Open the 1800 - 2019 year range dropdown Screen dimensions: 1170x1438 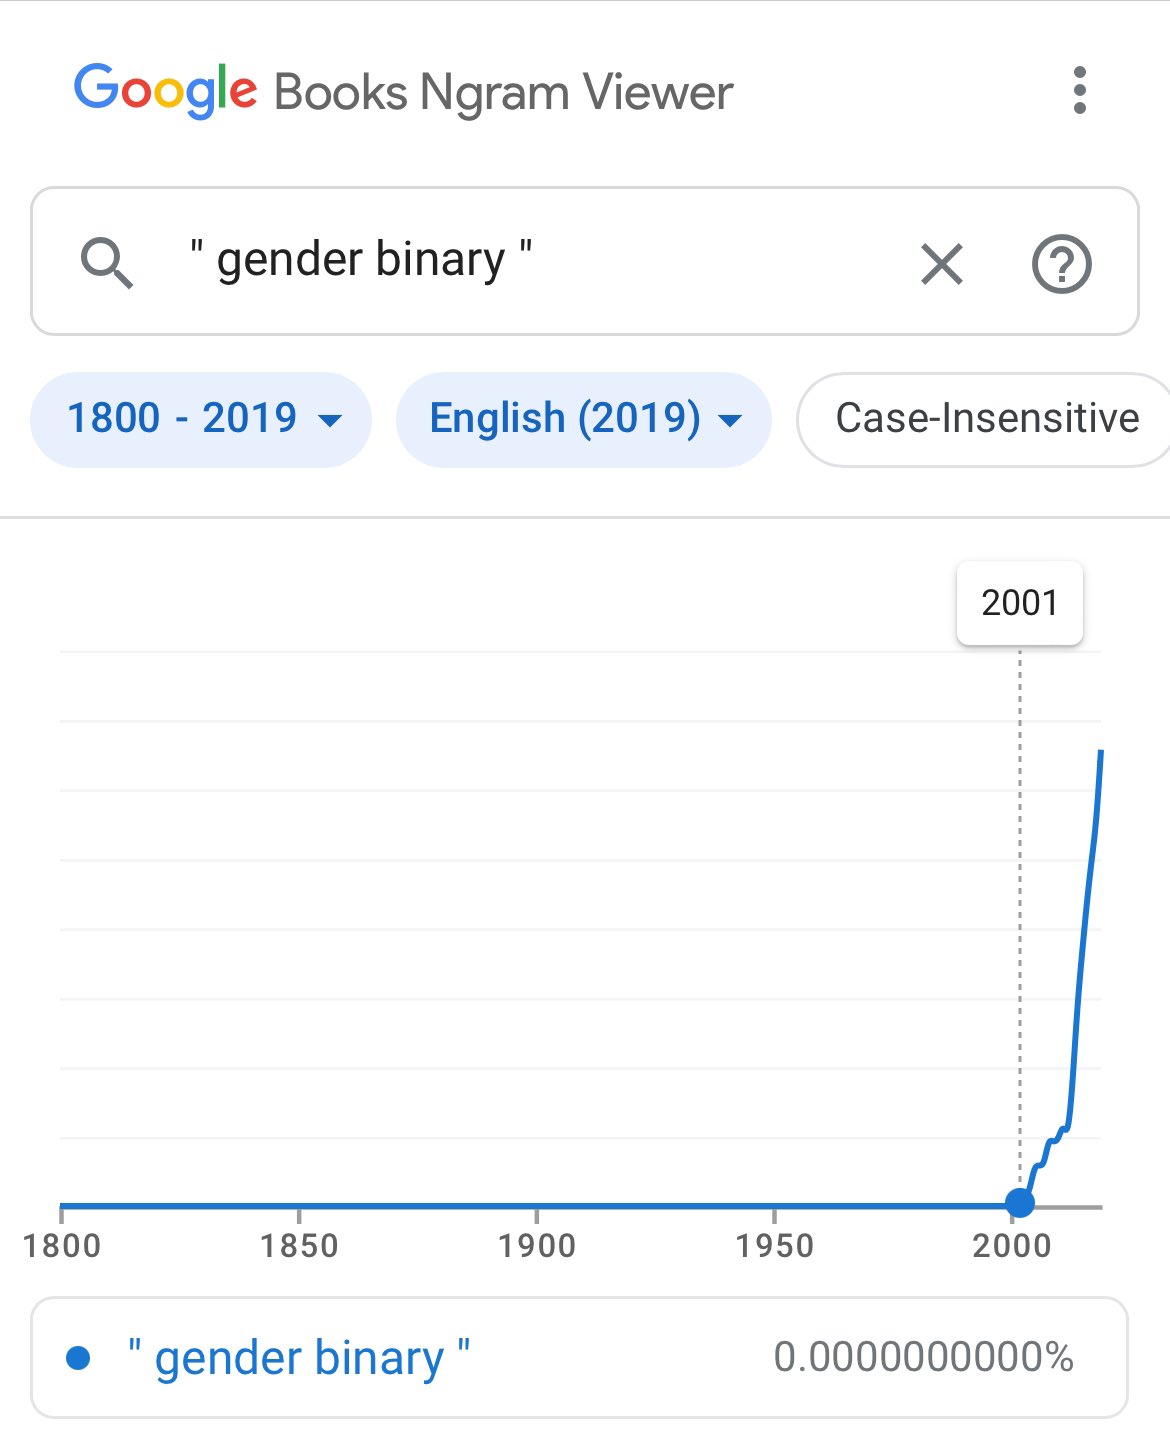tap(202, 418)
